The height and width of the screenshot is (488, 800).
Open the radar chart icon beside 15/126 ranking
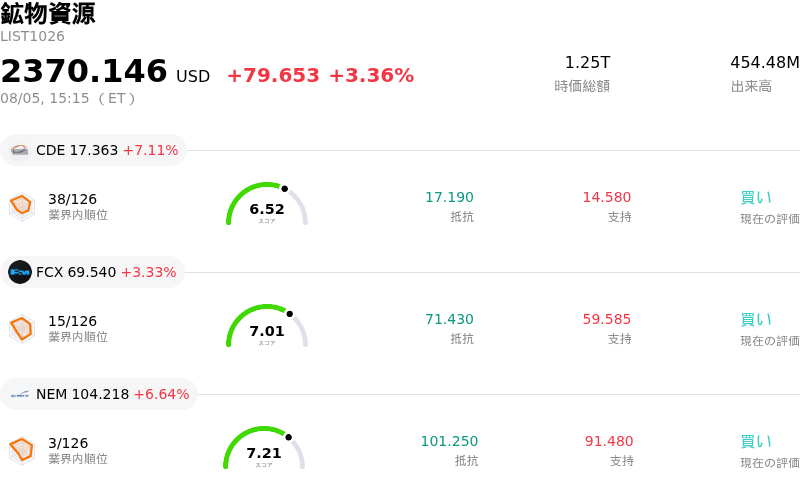coord(22,329)
